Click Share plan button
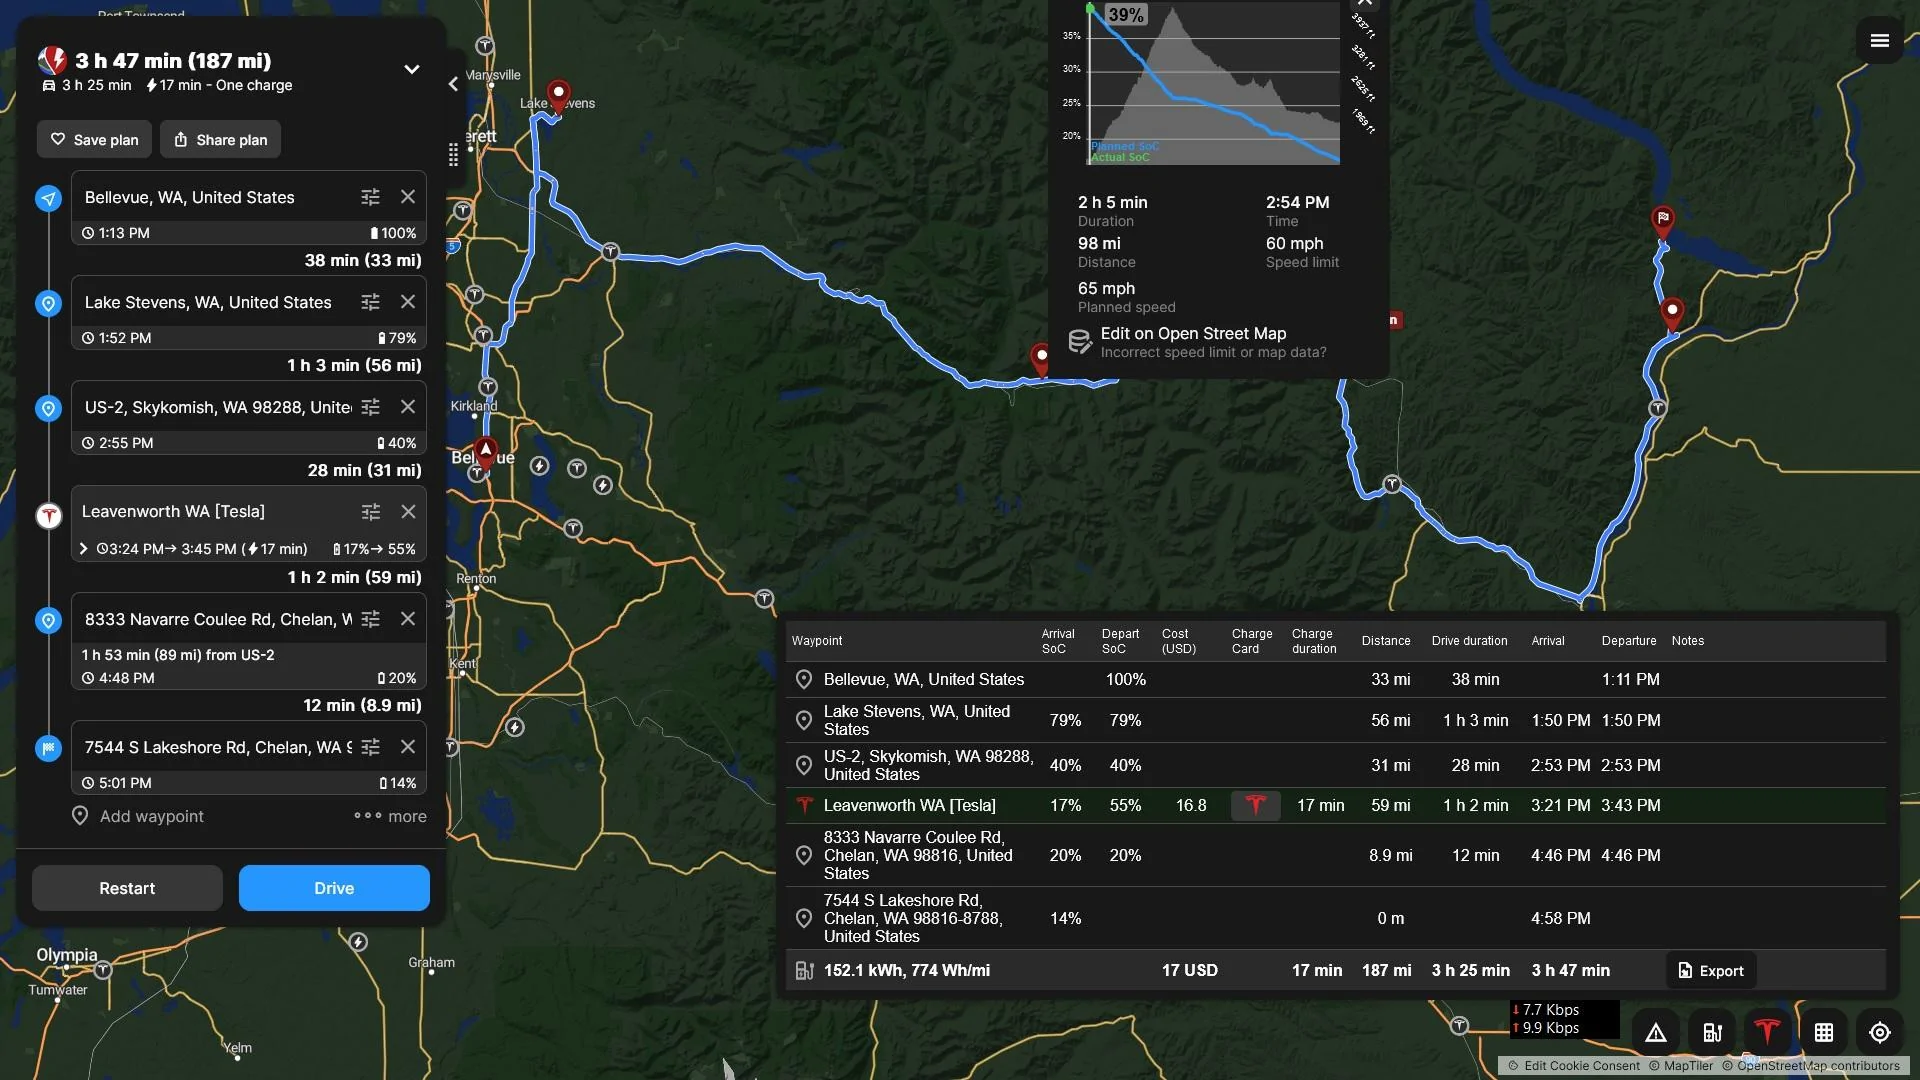 pyautogui.click(x=220, y=140)
